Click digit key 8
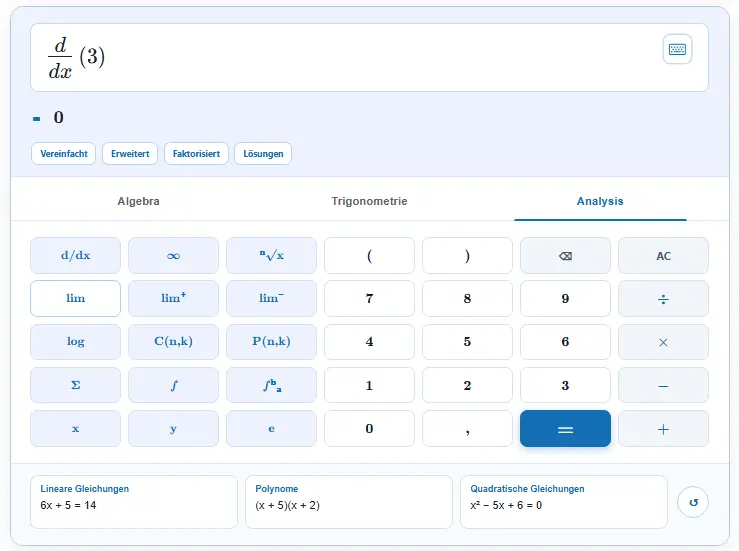Viewport: 739px width, 551px height. [x=467, y=298]
